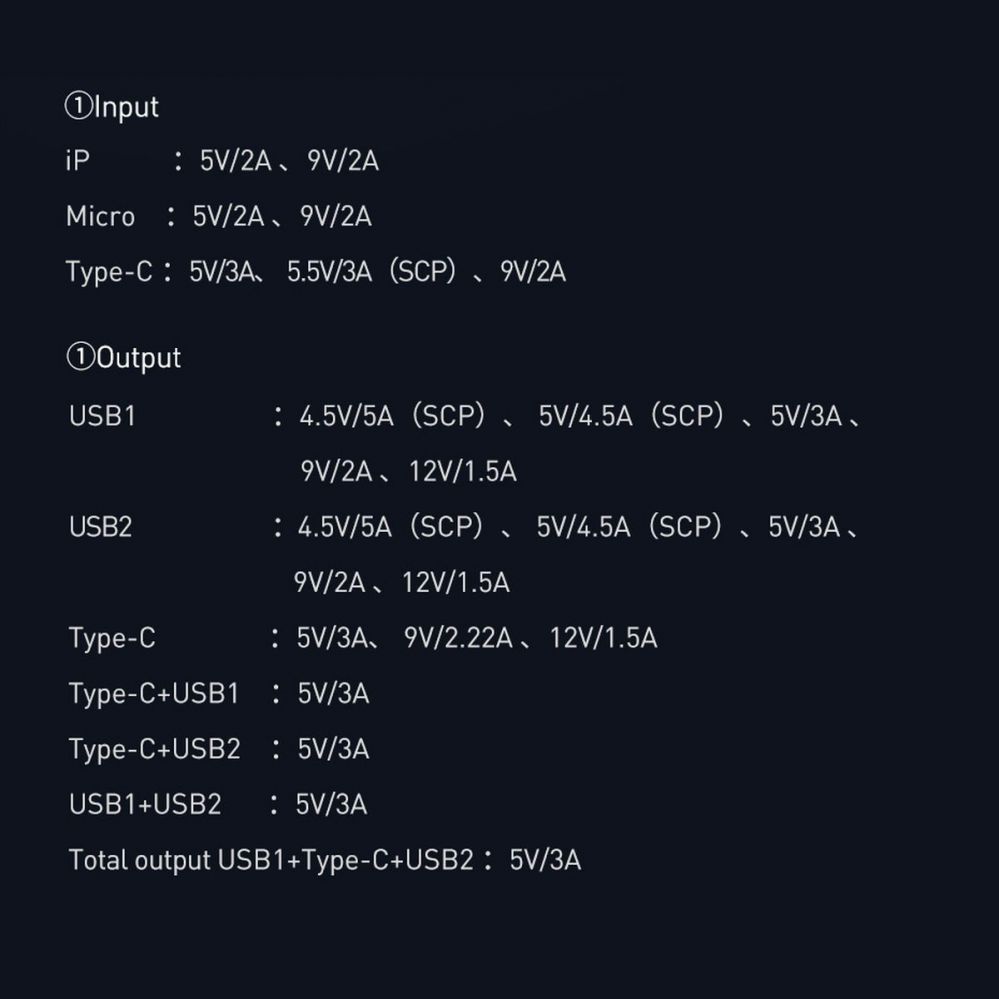This screenshot has width=999, height=999.
Task: Click the 5V/2A value in Micro row
Action: coord(228,216)
